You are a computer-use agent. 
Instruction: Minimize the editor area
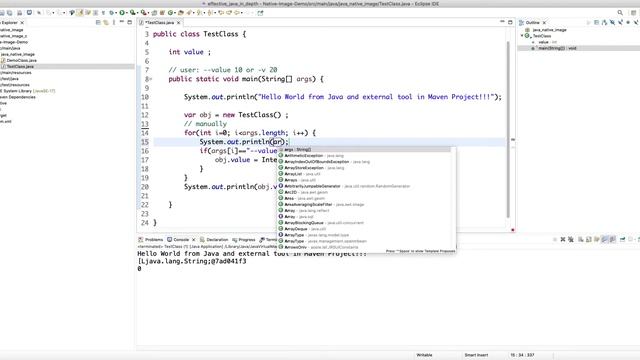click(502, 22)
